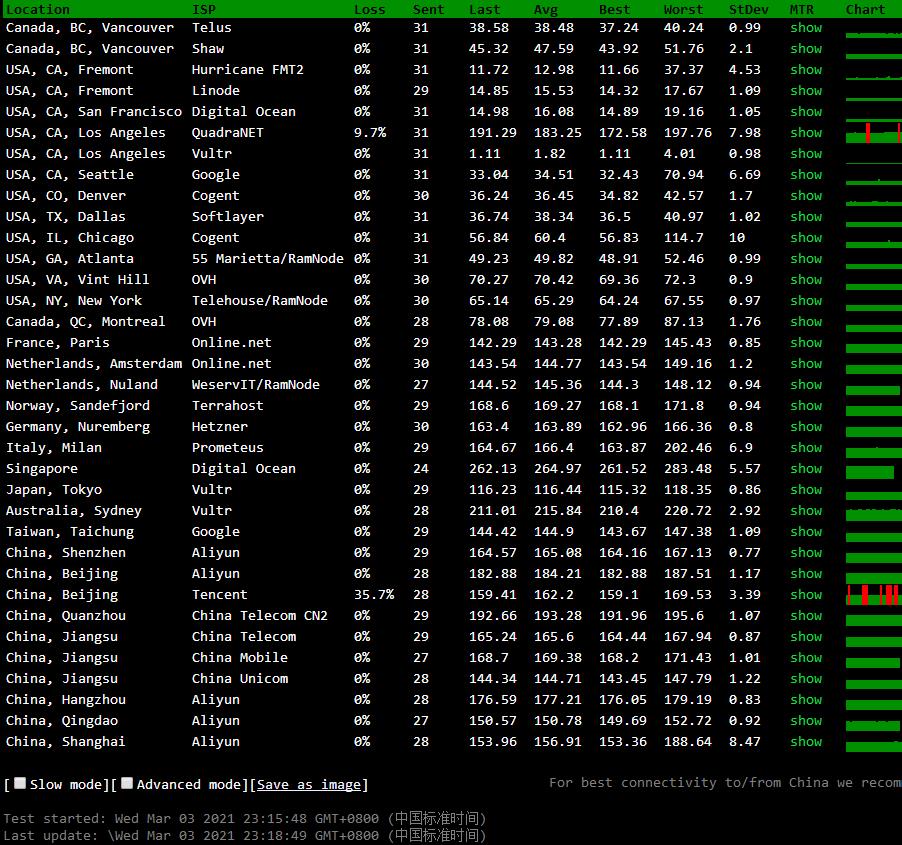Select the 'China, Shanghai' location cell
Image resolution: width=902 pixels, height=845 pixels.
click(x=65, y=741)
